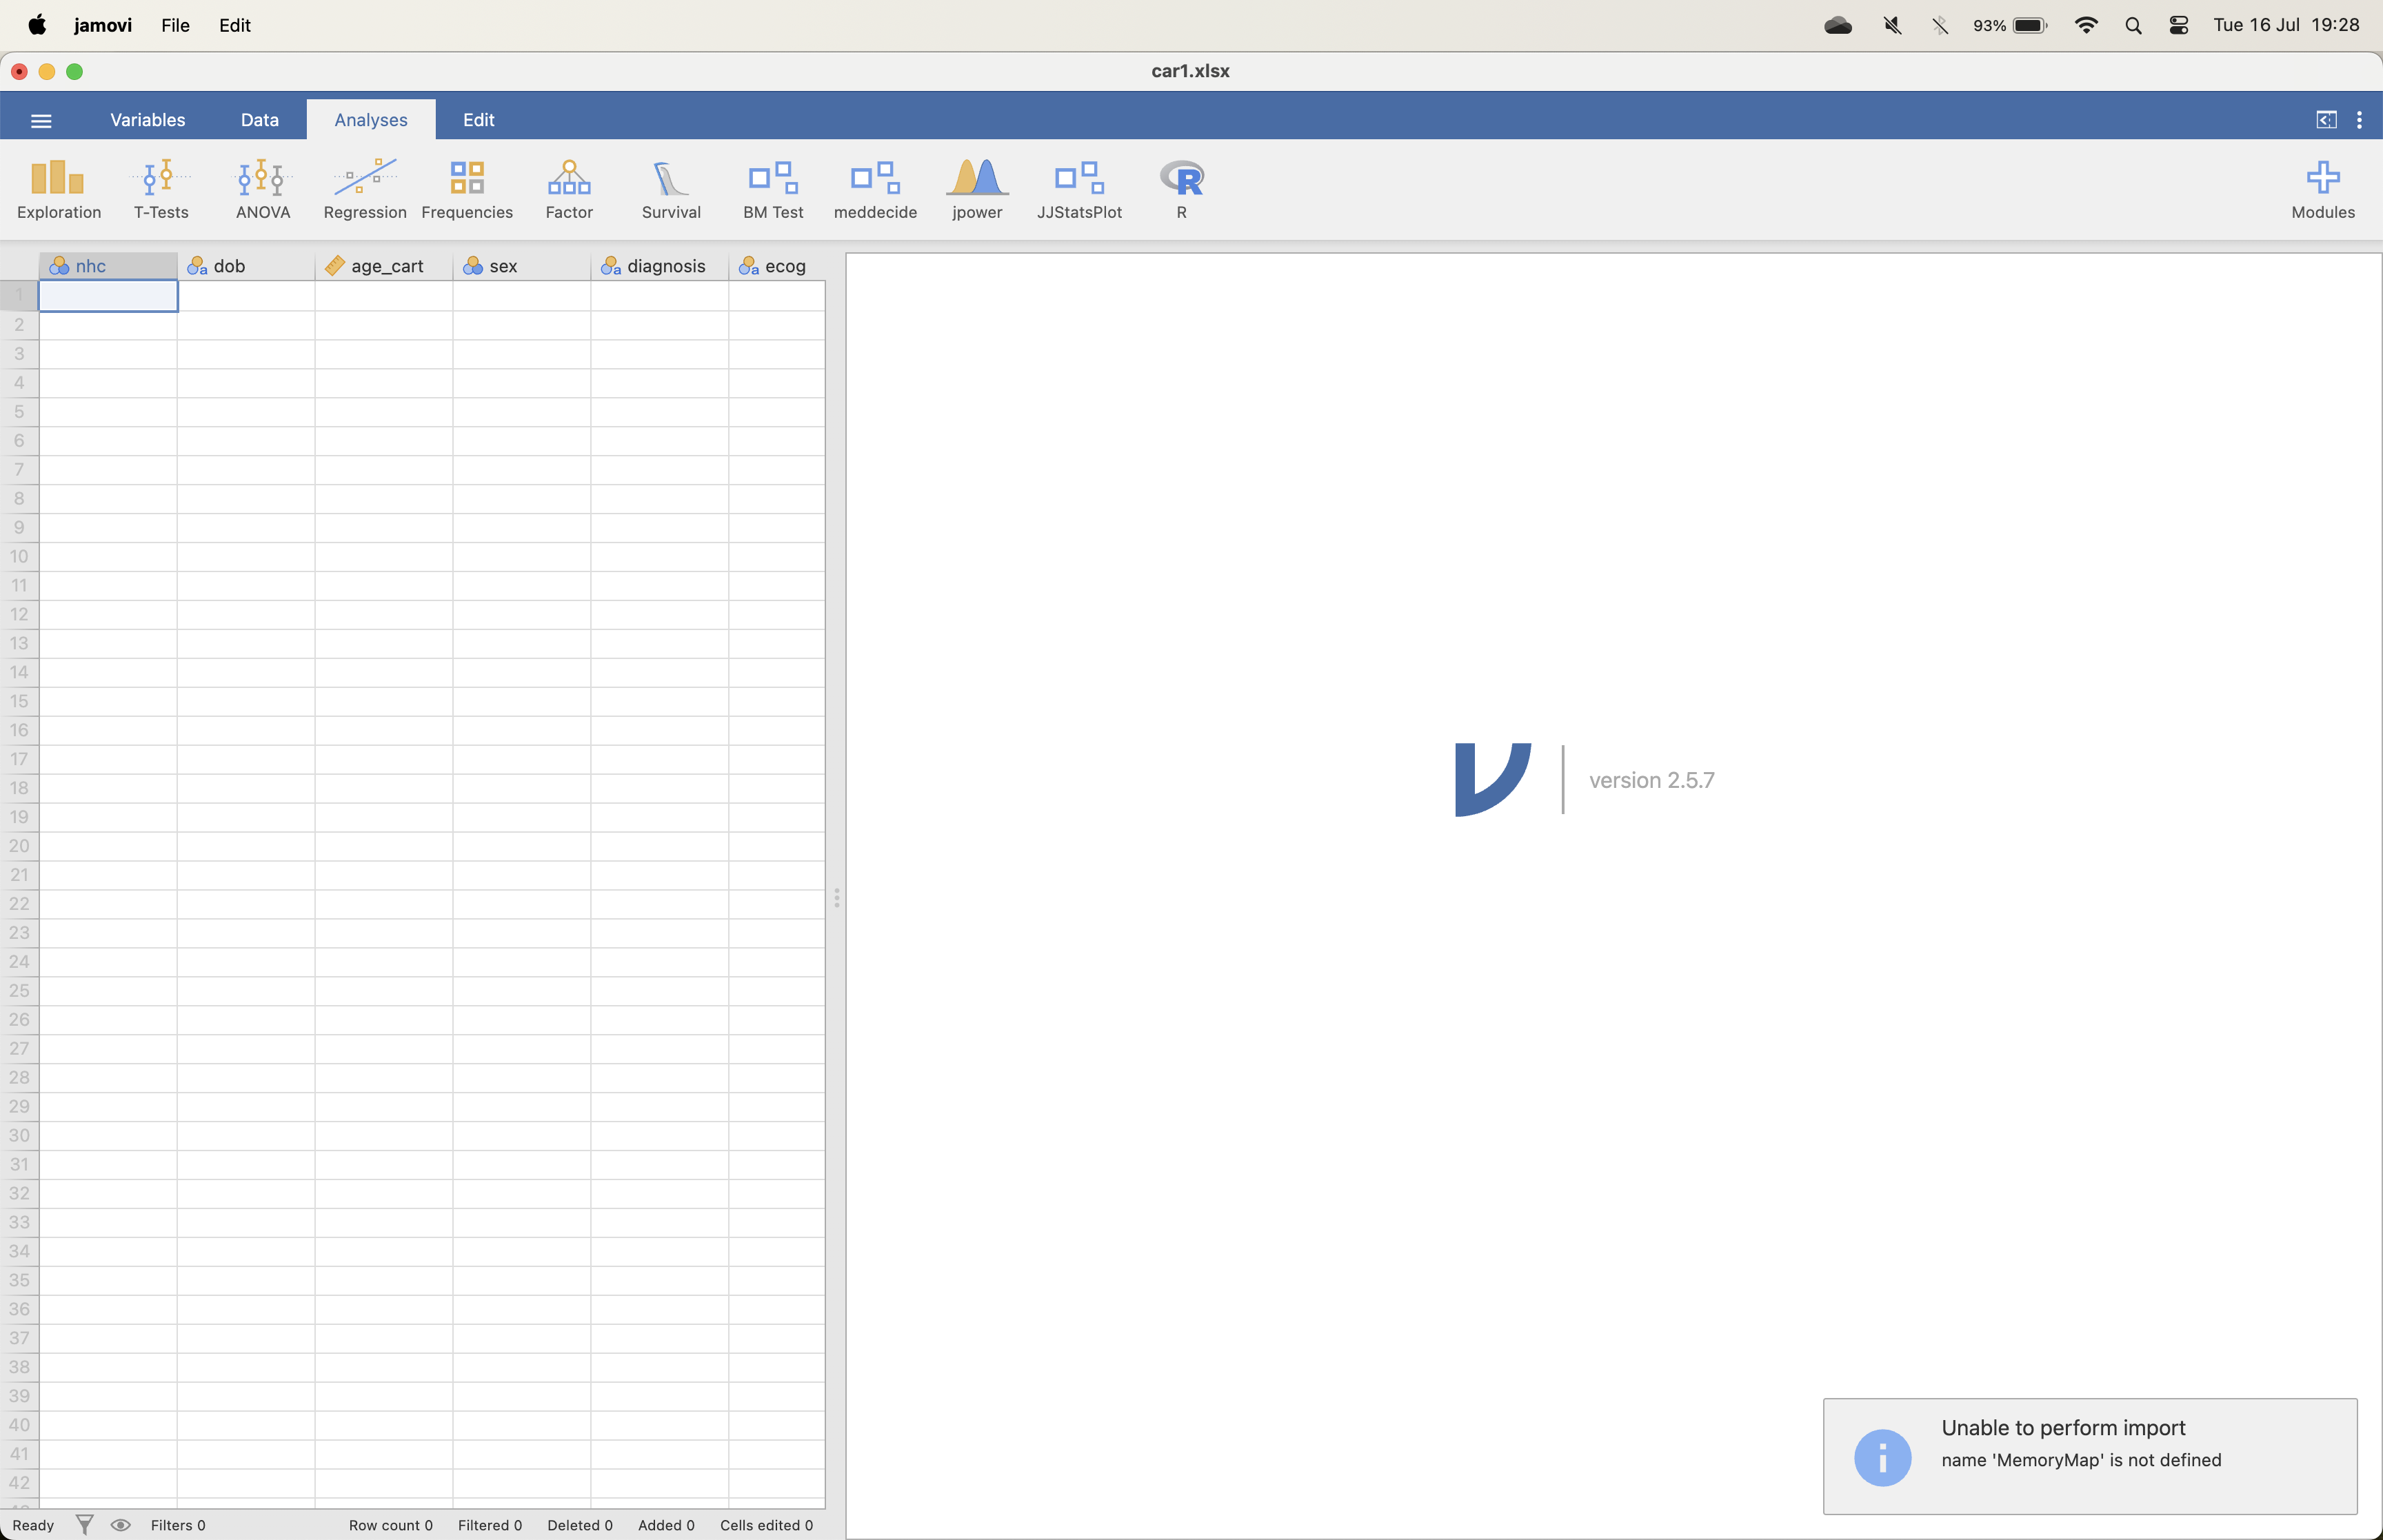Select row header number 10
Image resolution: width=2383 pixels, height=1540 pixels.
[19, 557]
